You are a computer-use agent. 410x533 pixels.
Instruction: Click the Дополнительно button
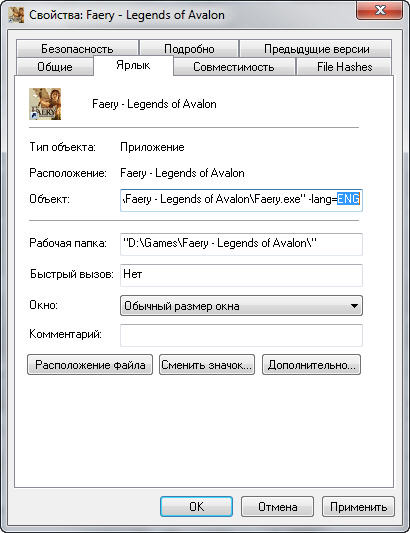[x=311, y=365]
